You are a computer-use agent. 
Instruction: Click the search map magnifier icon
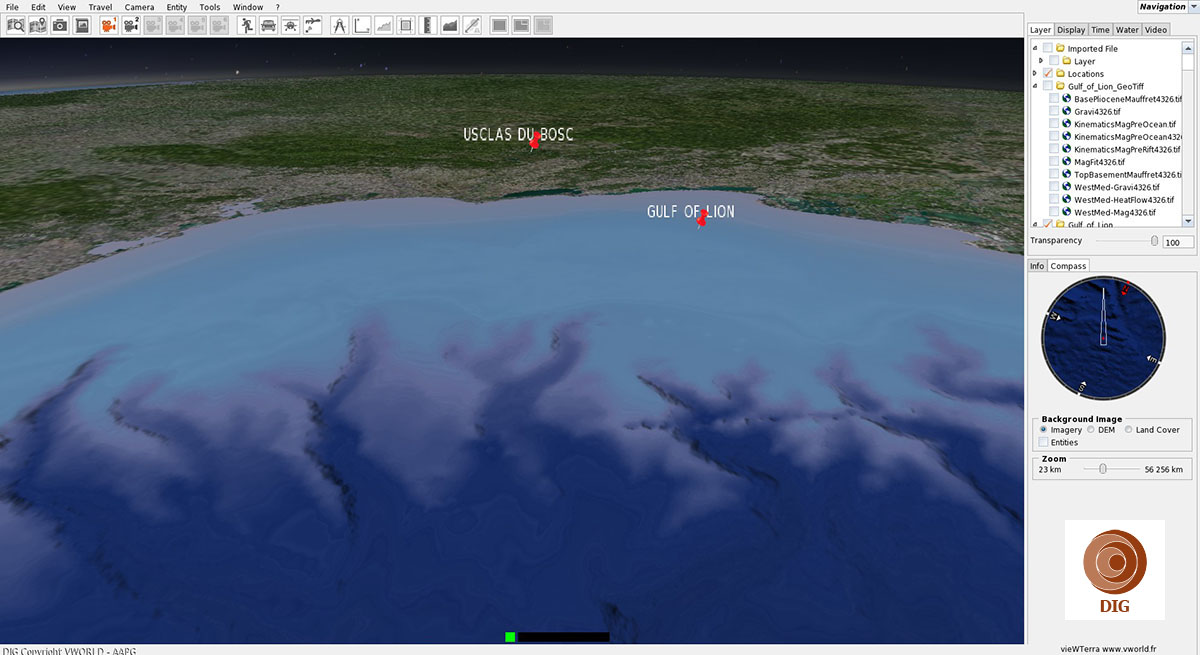[16, 25]
